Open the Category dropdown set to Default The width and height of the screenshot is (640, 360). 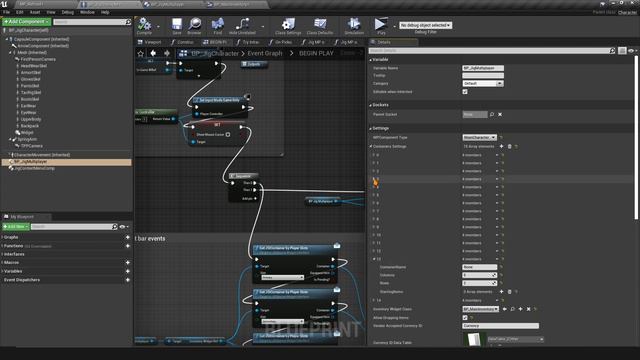pos(483,83)
